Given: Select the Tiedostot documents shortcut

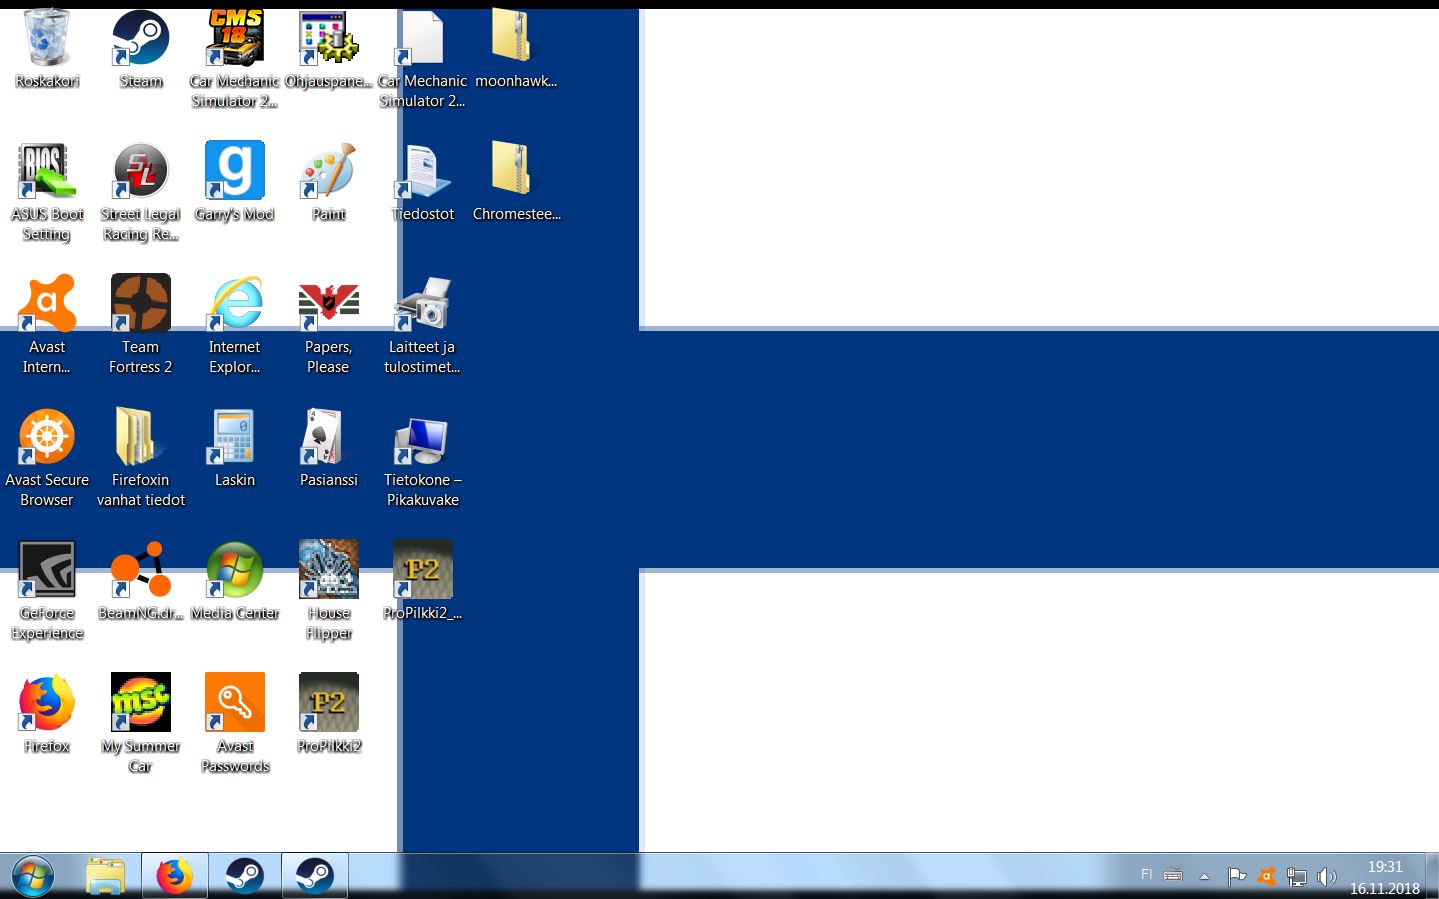Looking at the screenshot, I should tap(422, 183).
